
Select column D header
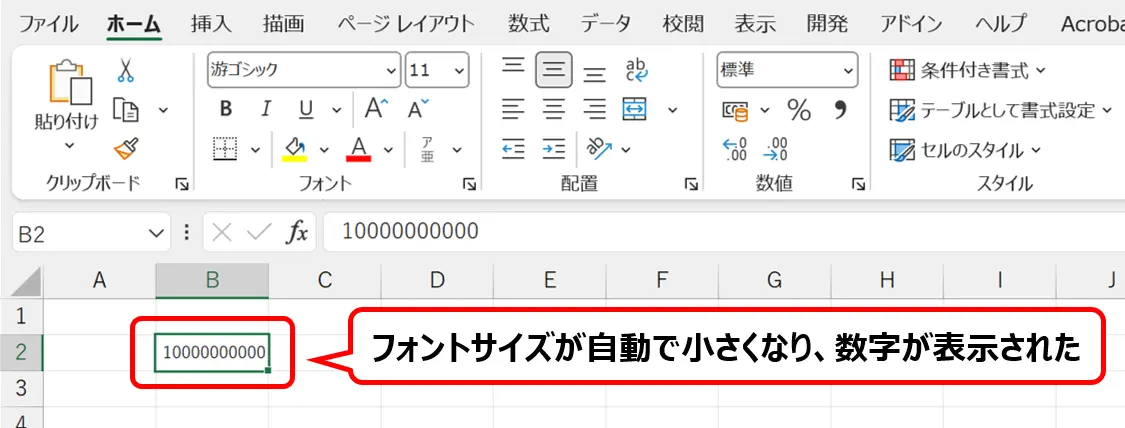point(437,280)
